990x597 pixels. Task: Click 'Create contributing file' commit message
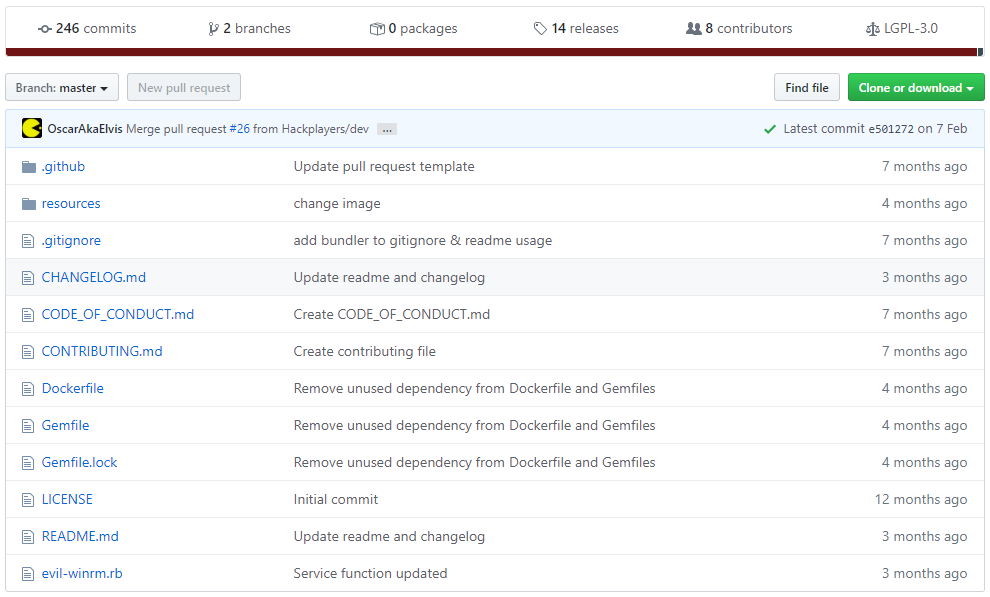click(364, 352)
